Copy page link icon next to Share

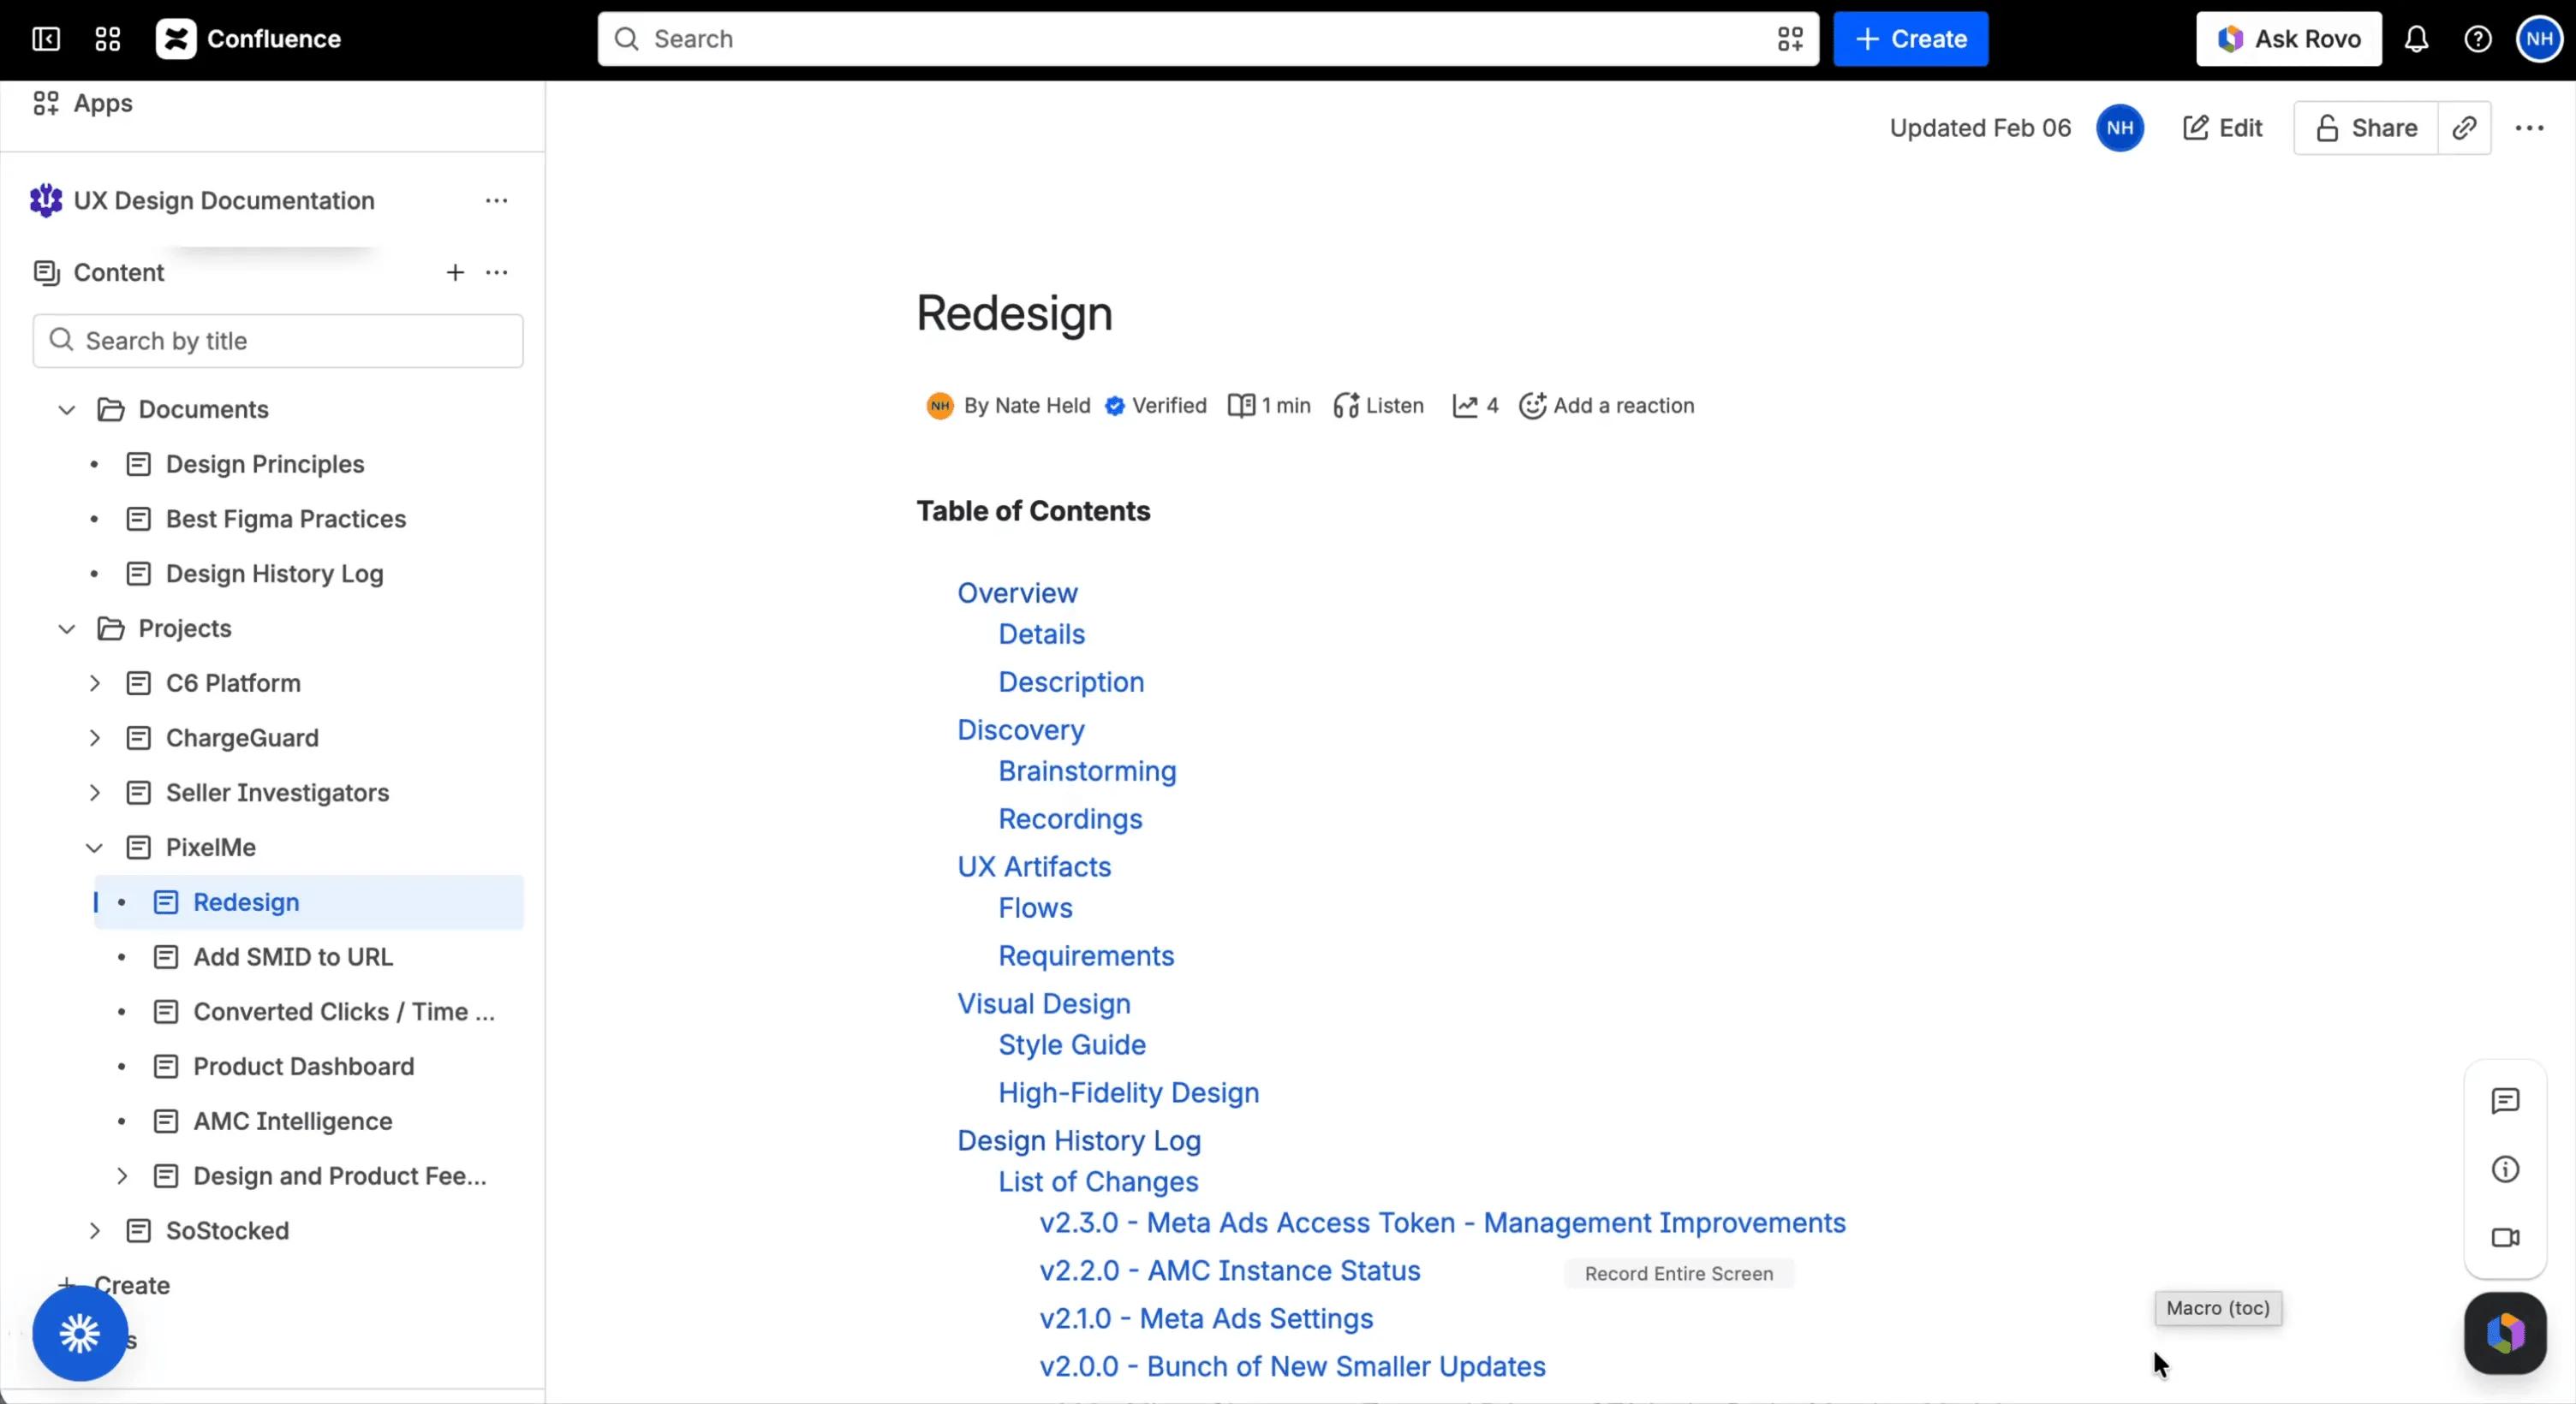tap(2464, 128)
